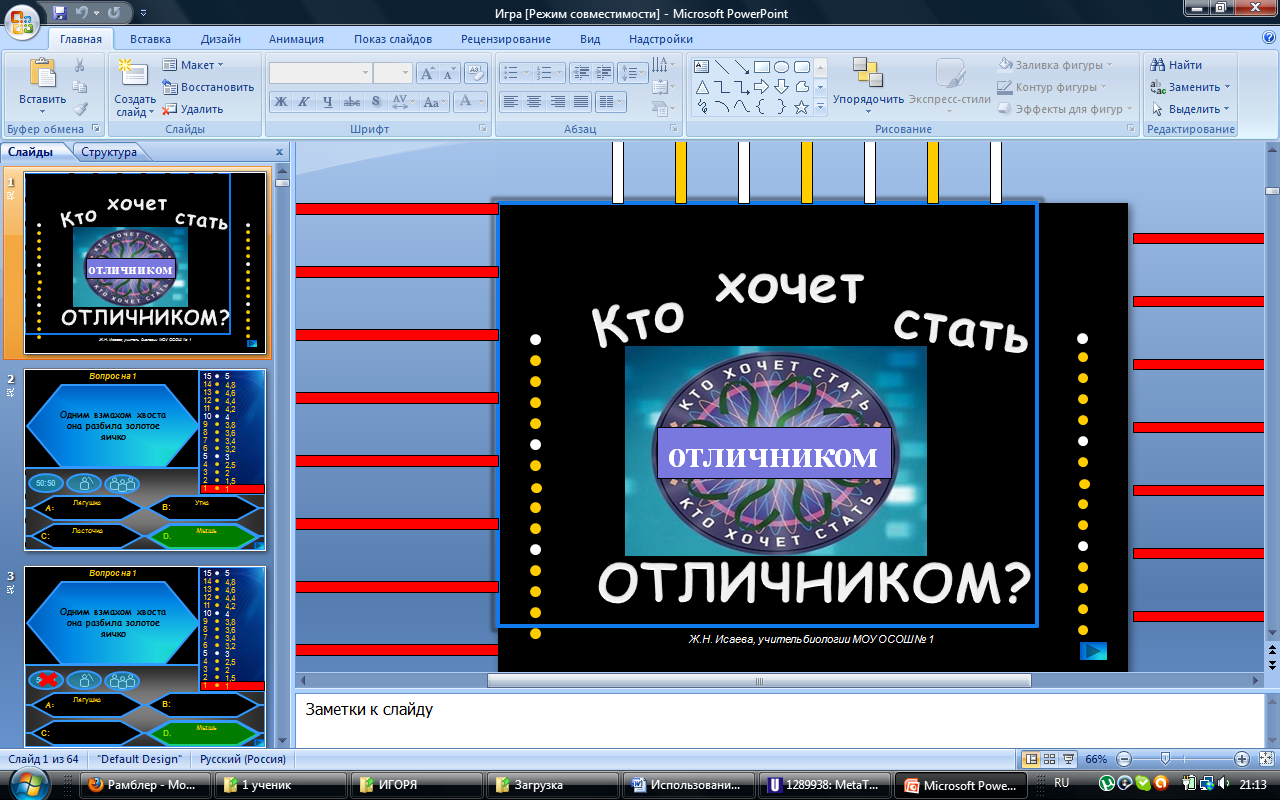Switch to Рамблер Firefox taskbar window

point(145,785)
